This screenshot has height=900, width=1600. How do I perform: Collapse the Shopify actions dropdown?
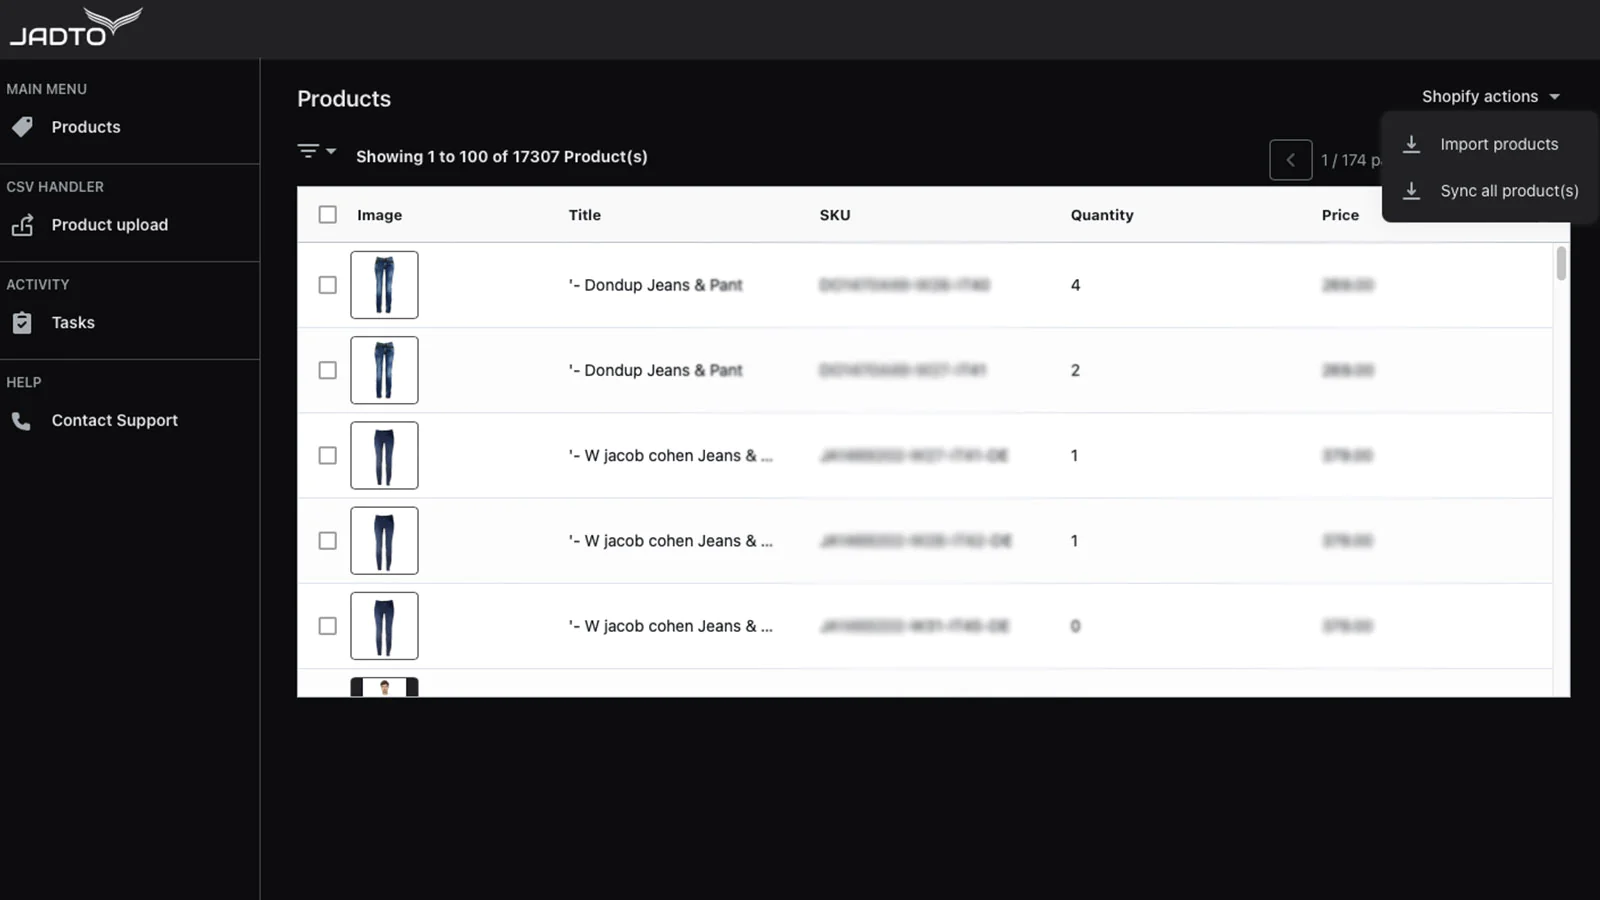(1490, 97)
